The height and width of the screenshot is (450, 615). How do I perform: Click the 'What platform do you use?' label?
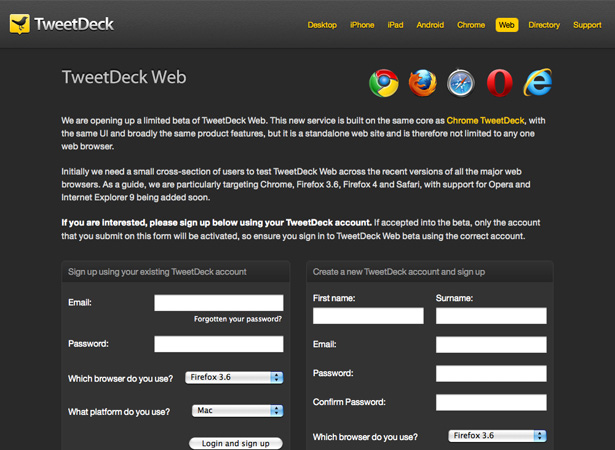119,412
